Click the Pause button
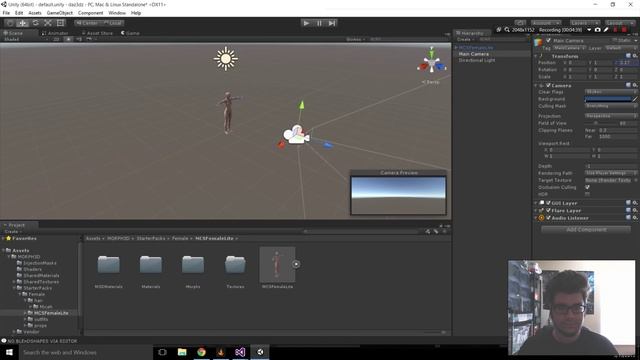The image size is (640, 360). pos(319,23)
